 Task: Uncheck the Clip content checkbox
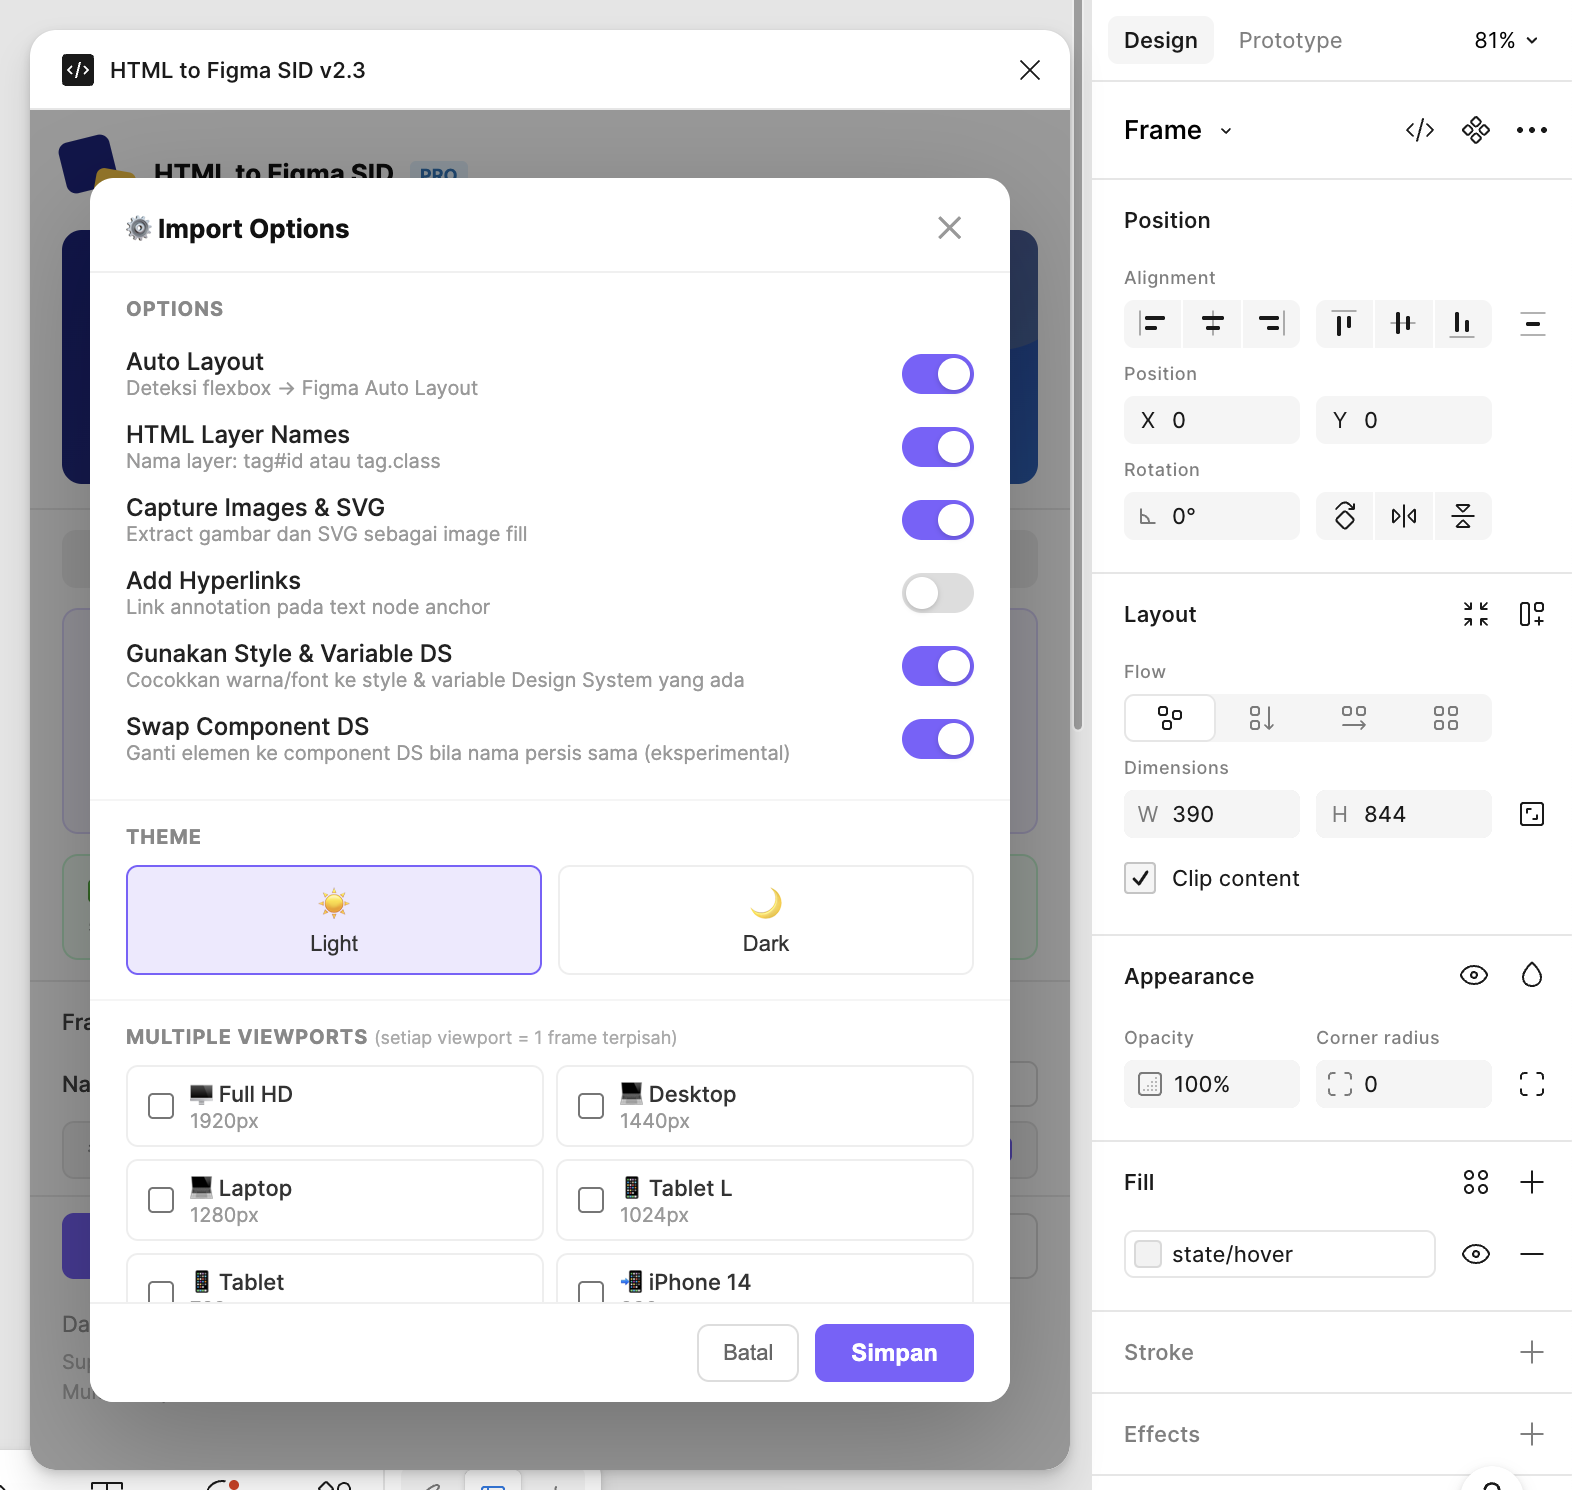[x=1140, y=878]
